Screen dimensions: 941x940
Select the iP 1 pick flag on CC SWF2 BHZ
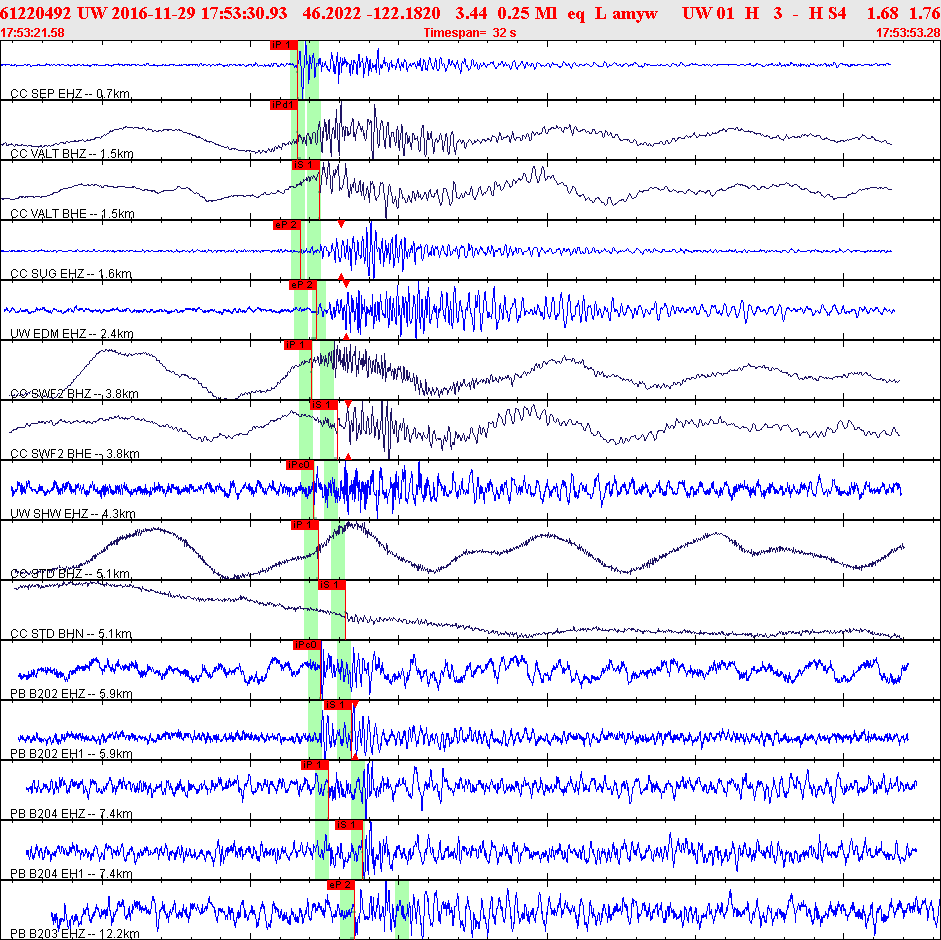point(298,345)
